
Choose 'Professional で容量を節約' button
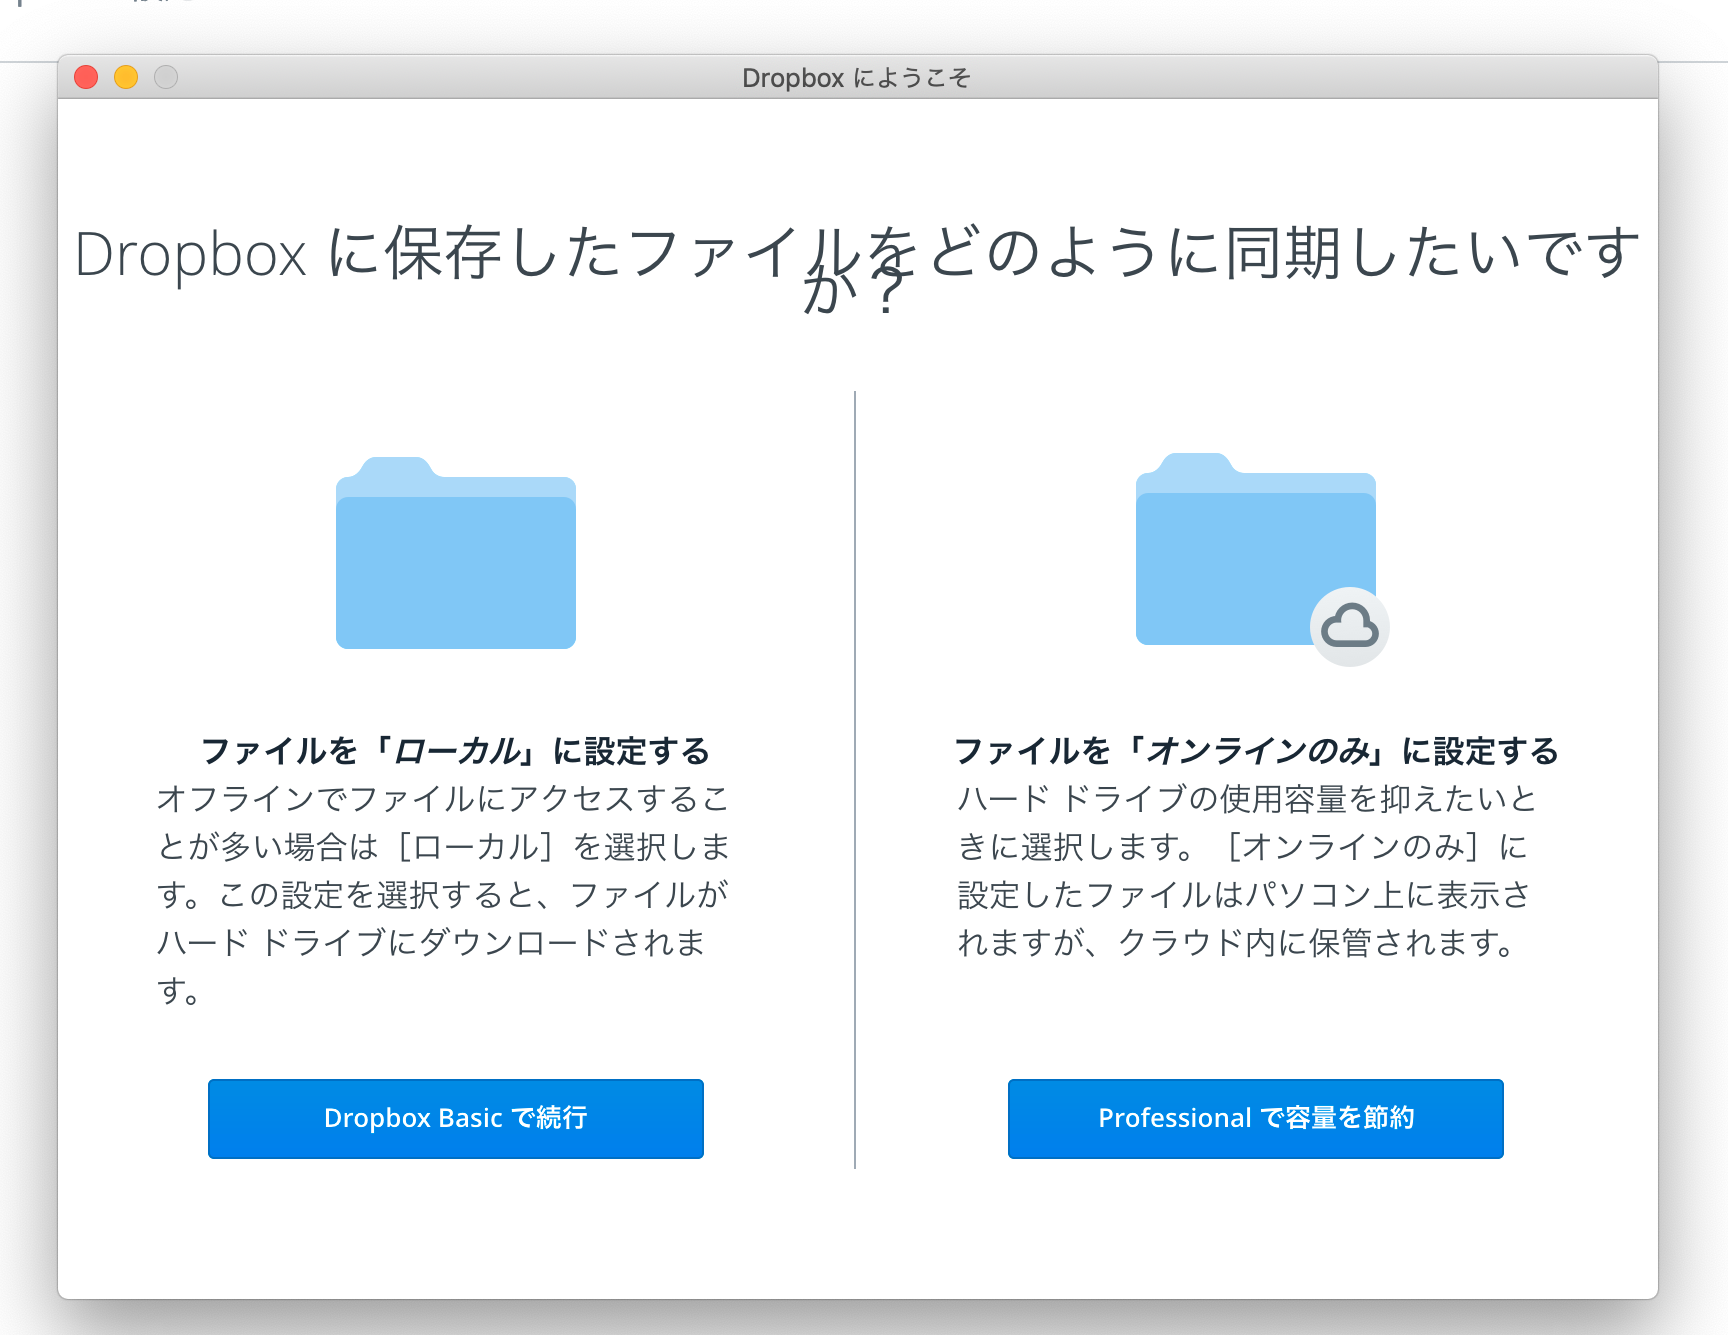click(1255, 1118)
